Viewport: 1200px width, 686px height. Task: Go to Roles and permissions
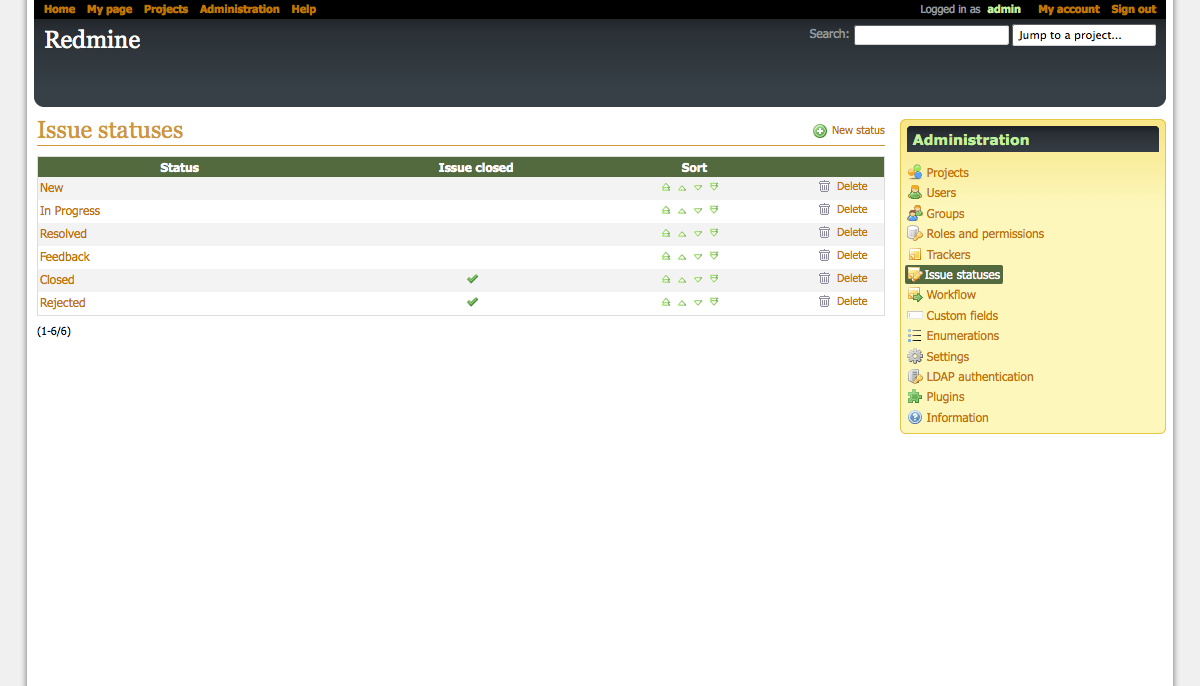click(976, 234)
